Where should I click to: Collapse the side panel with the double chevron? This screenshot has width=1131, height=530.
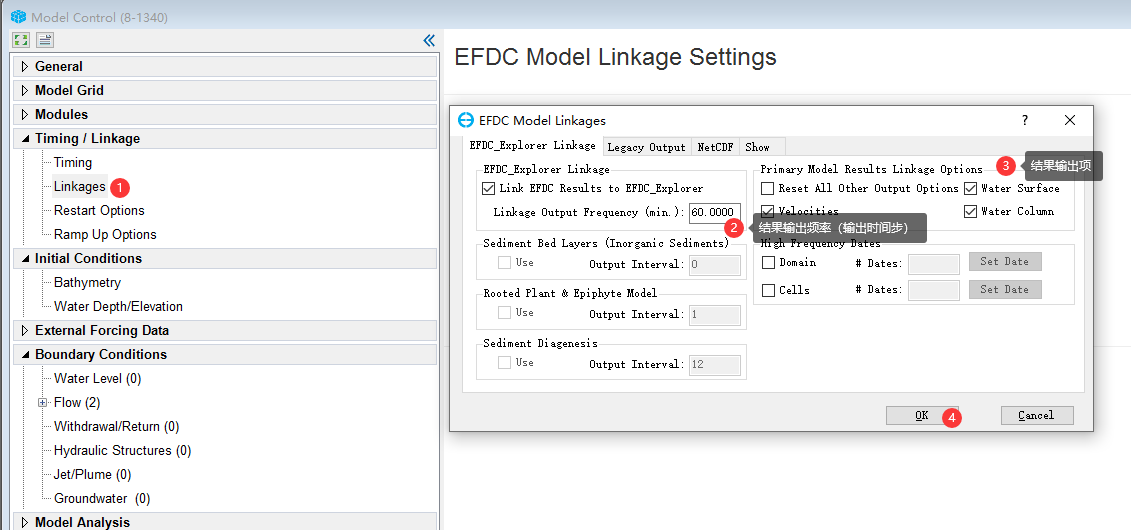pos(429,40)
